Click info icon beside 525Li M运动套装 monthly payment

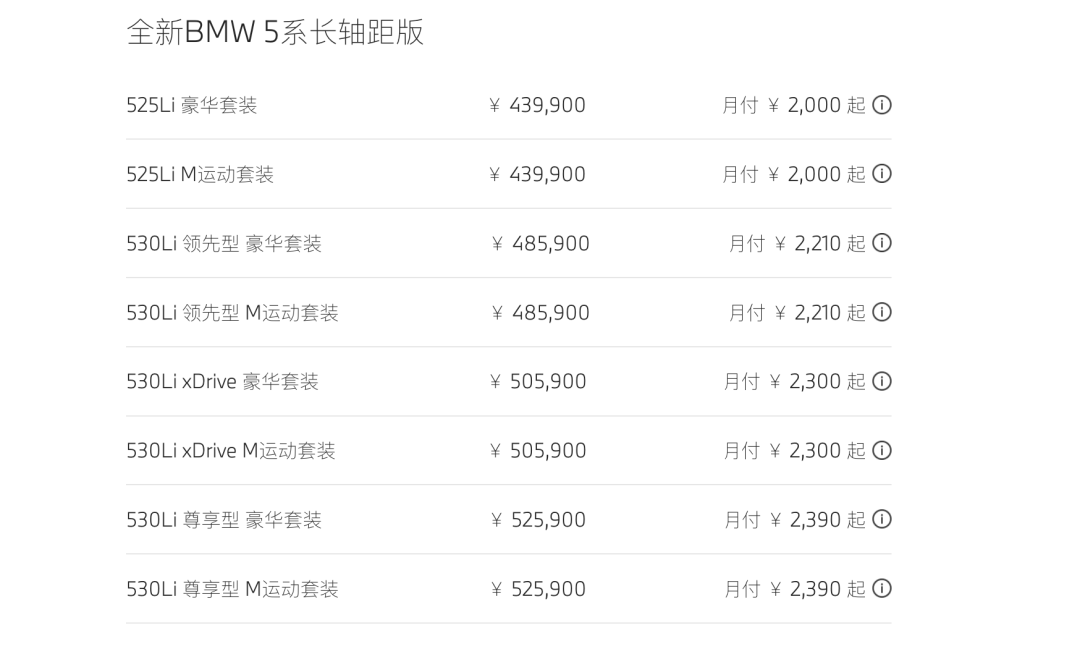pyautogui.click(x=882, y=174)
